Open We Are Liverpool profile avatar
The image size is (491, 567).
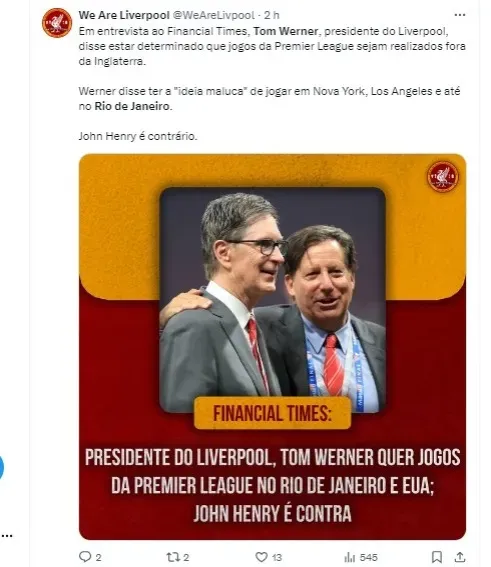point(57,23)
